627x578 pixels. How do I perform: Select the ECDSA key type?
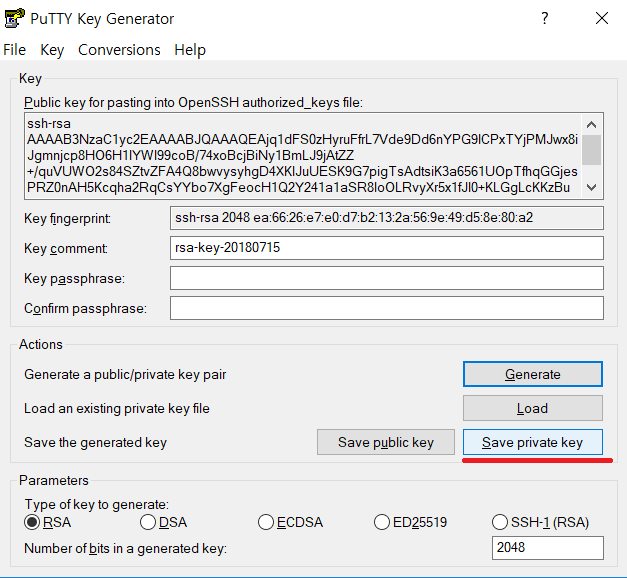pos(290,522)
